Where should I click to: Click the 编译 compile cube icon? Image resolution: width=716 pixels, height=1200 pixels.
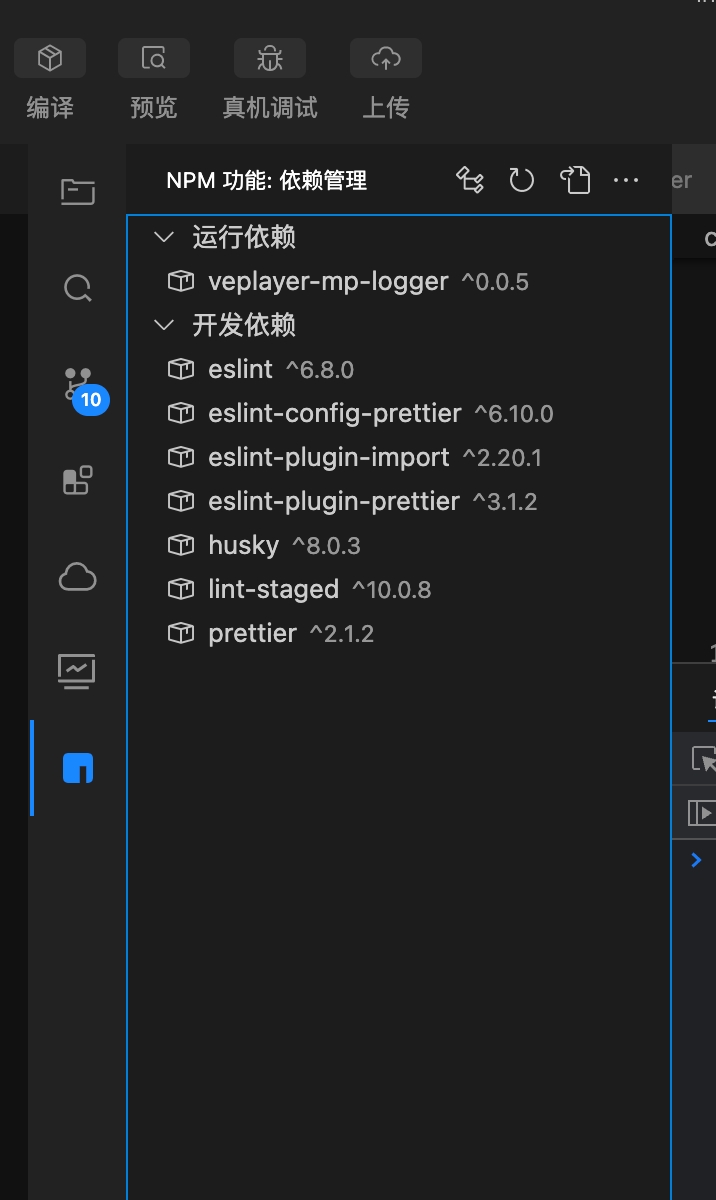click(x=50, y=59)
